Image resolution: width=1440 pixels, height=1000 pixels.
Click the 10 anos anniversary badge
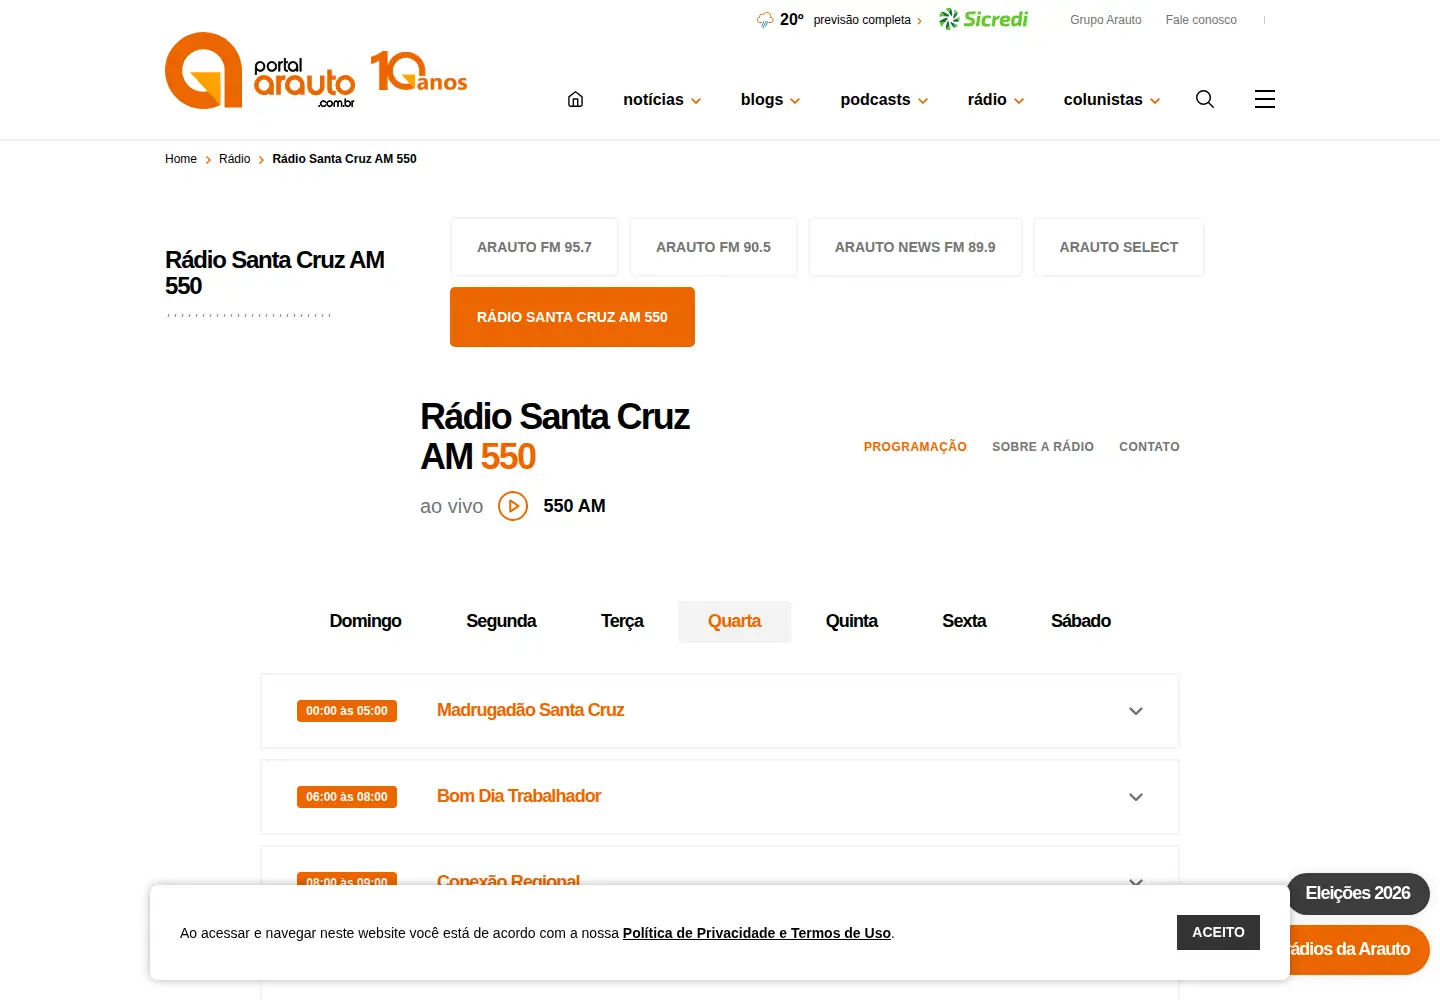coord(419,72)
